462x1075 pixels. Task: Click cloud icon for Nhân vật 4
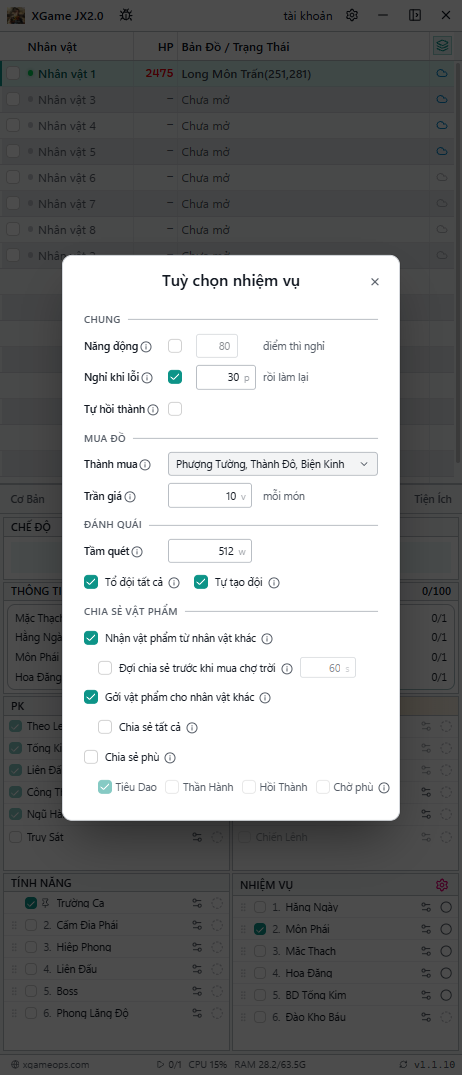point(442,125)
